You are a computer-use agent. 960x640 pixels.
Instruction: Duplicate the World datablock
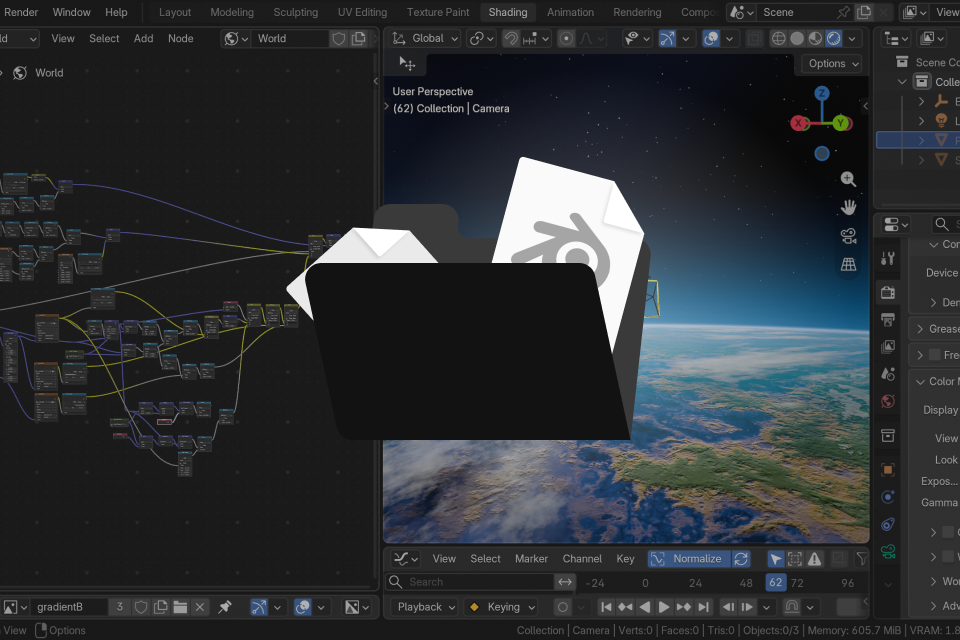tap(359, 39)
